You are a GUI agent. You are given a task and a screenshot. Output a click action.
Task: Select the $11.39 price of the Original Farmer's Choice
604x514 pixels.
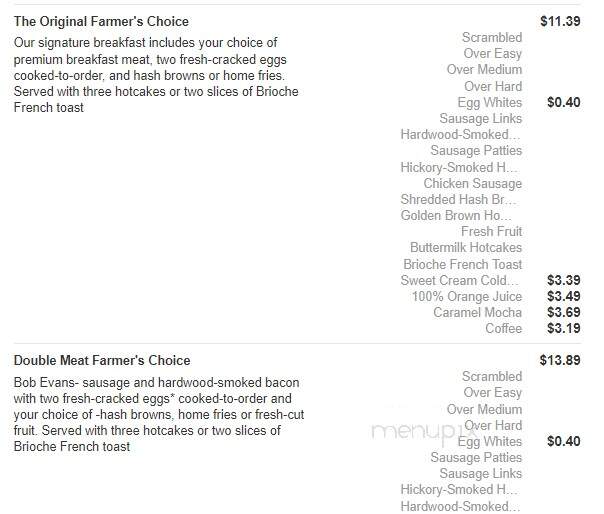pyautogui.click(x=560, y=21)
